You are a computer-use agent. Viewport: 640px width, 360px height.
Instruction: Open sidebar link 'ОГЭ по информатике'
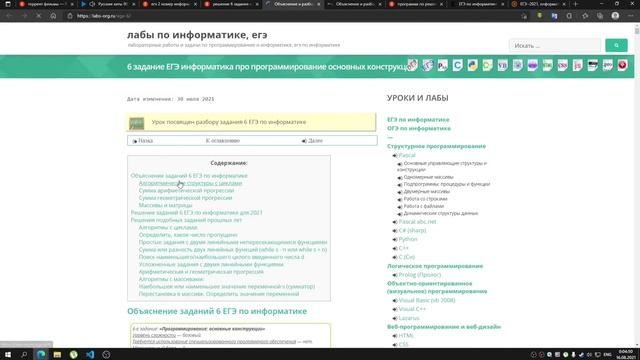tap(419, 128)
